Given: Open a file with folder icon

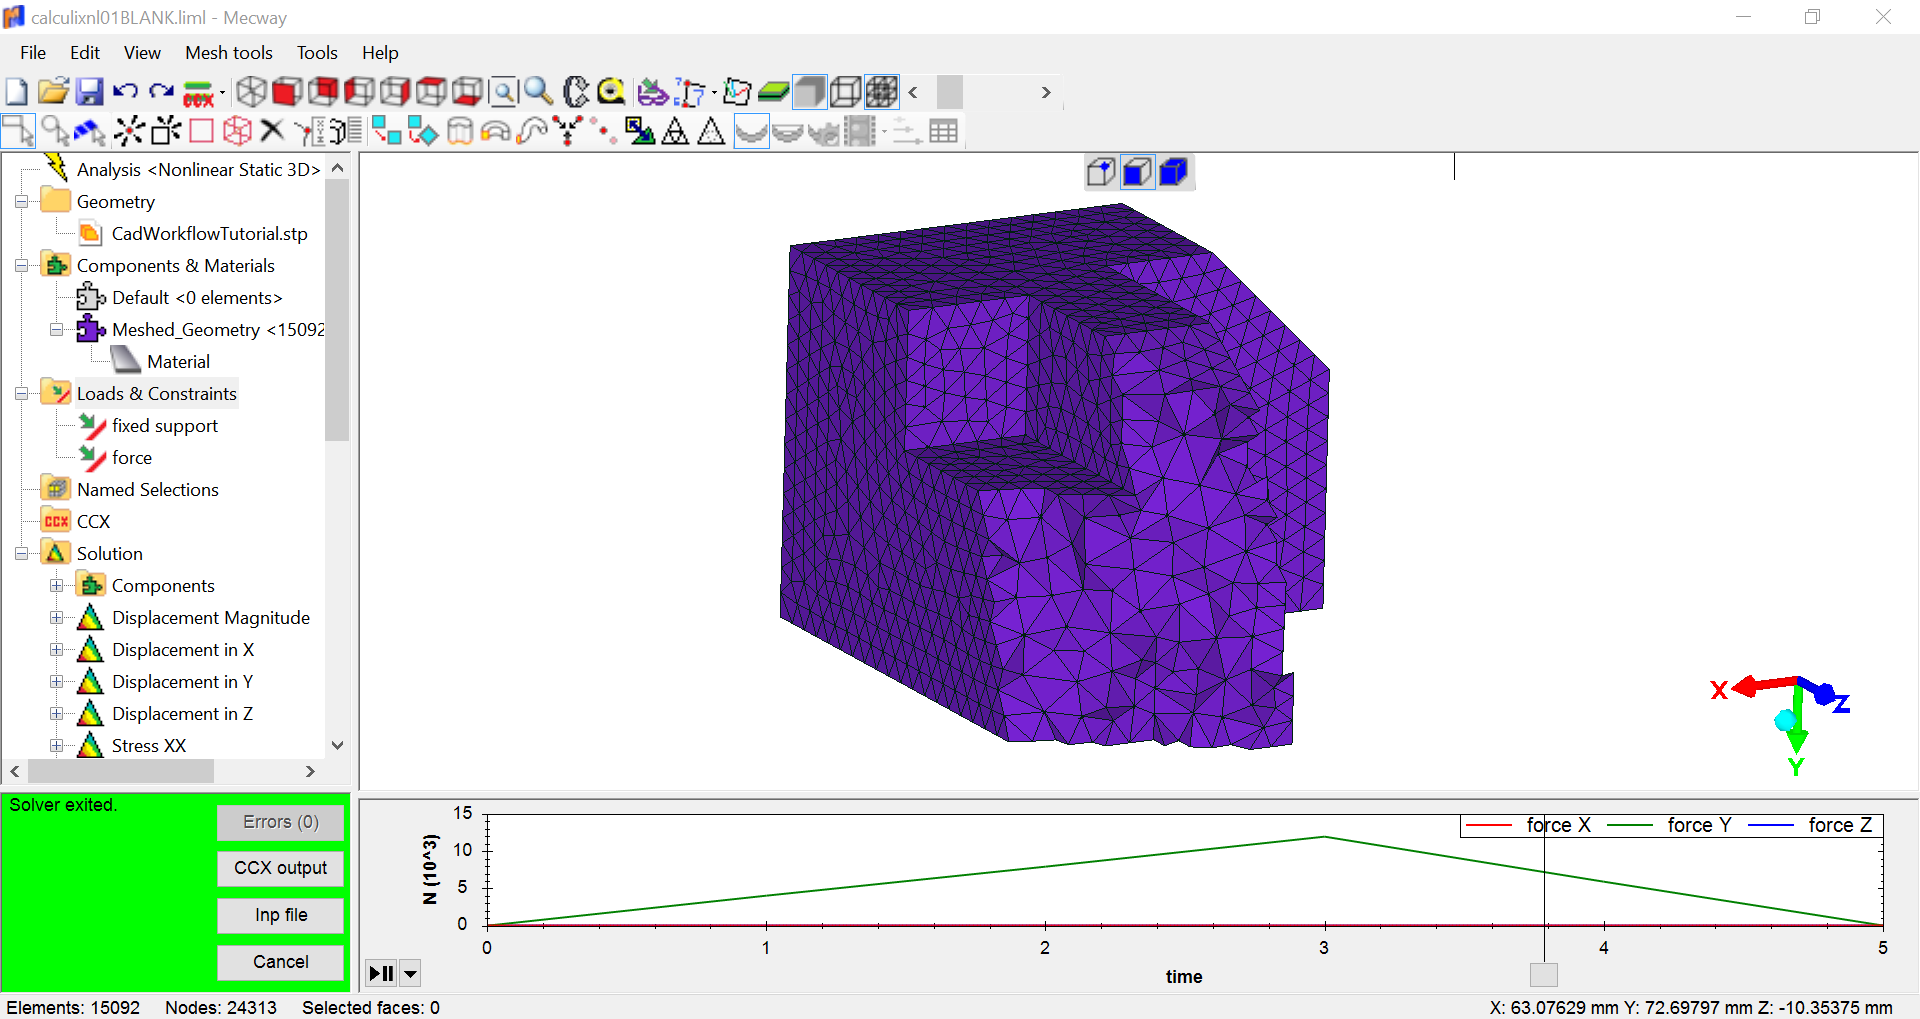Looking at the screenshot, I should (53, 92).
